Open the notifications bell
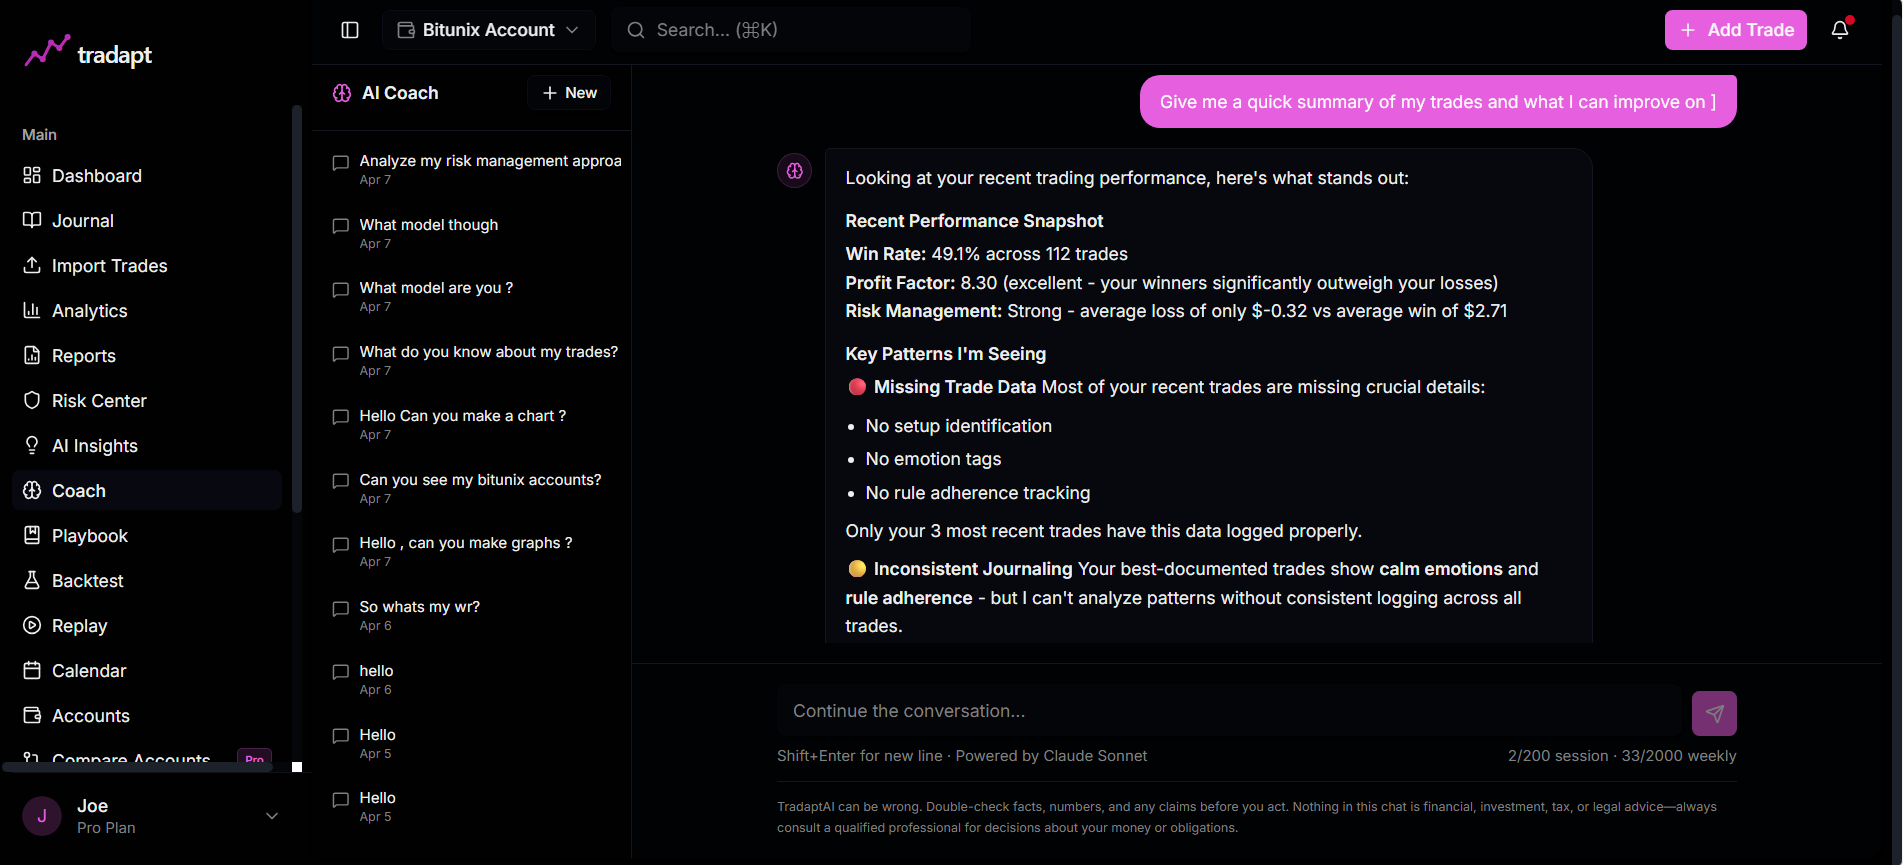This screenshot has width=1903, height=865. pos(1840,30)
